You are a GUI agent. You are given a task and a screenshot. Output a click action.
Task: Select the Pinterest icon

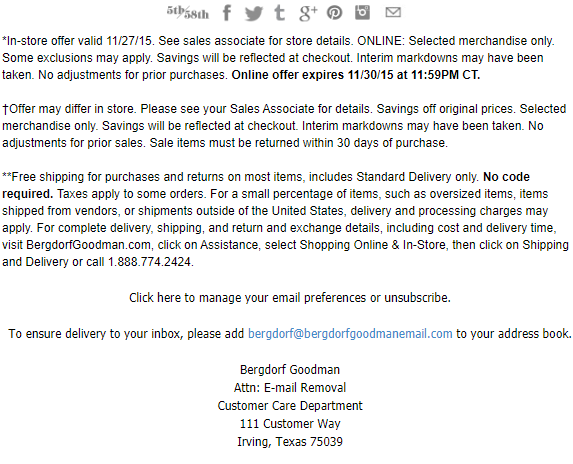(x=334, y=13)
